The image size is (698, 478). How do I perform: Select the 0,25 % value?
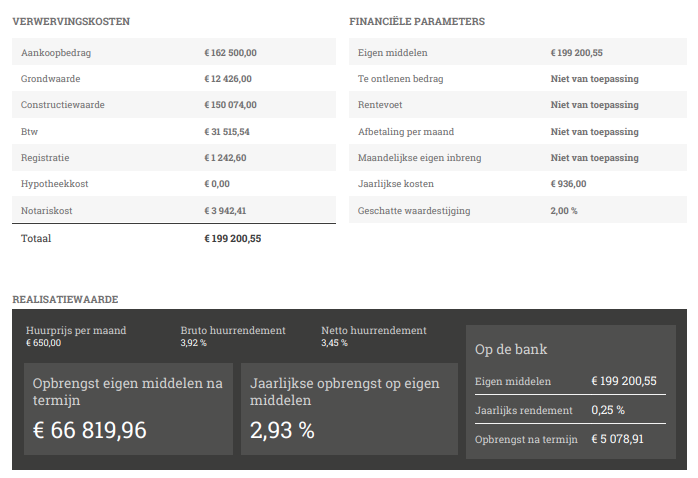[608, 410]
